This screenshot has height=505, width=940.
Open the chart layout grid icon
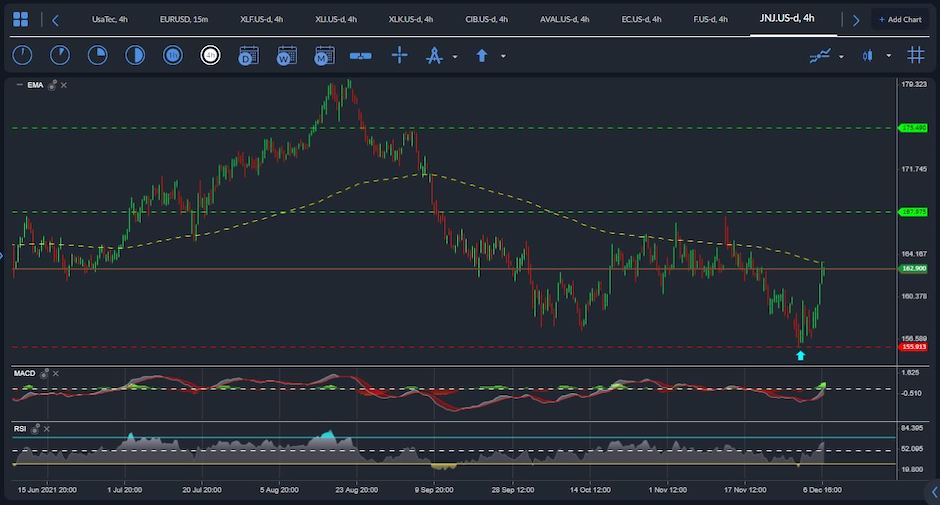click(x=21, y=19)
